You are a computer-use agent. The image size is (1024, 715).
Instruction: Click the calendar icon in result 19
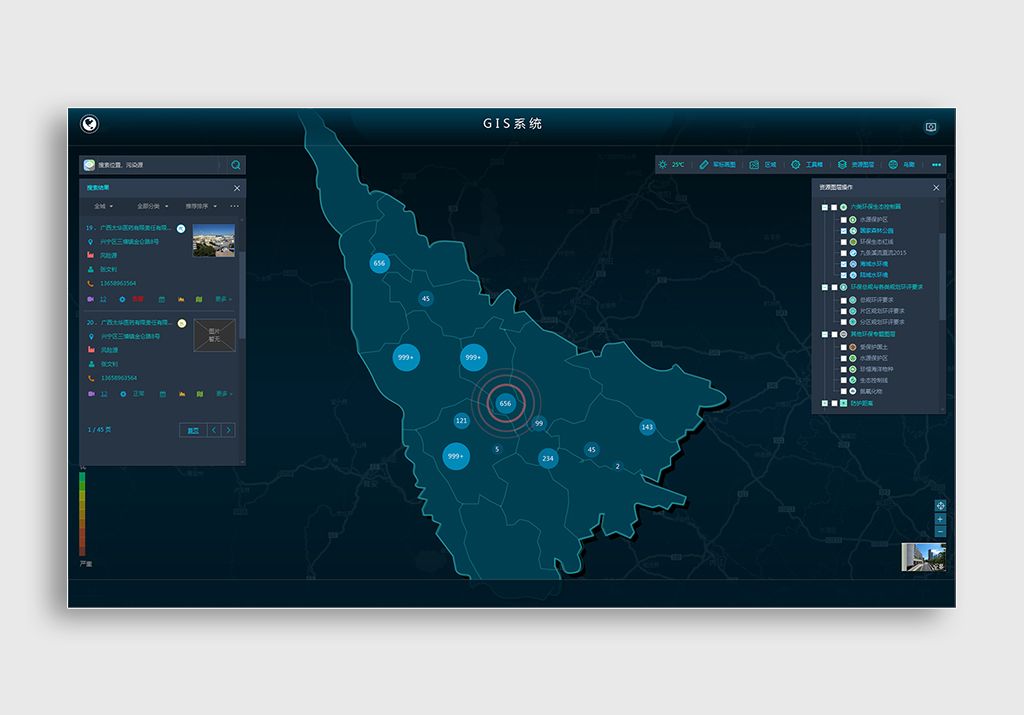pyautogui.click(x=161, y=299)
